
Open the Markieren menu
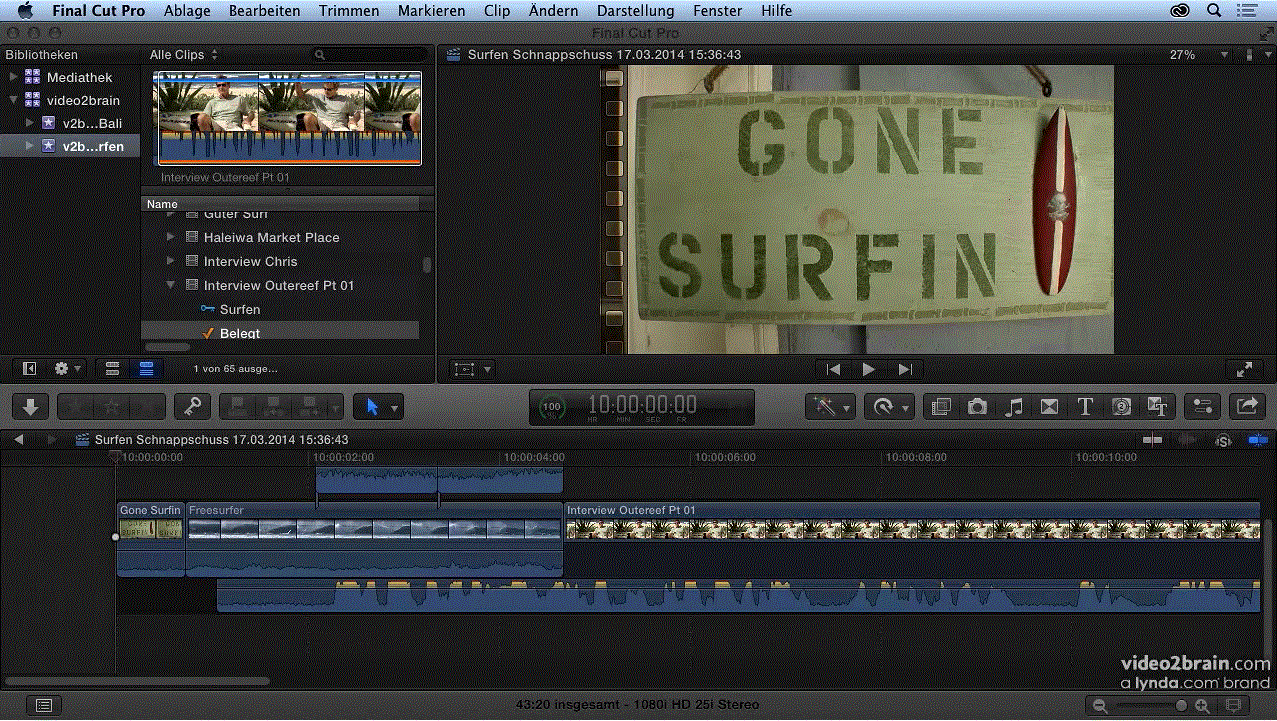[431, 11]
